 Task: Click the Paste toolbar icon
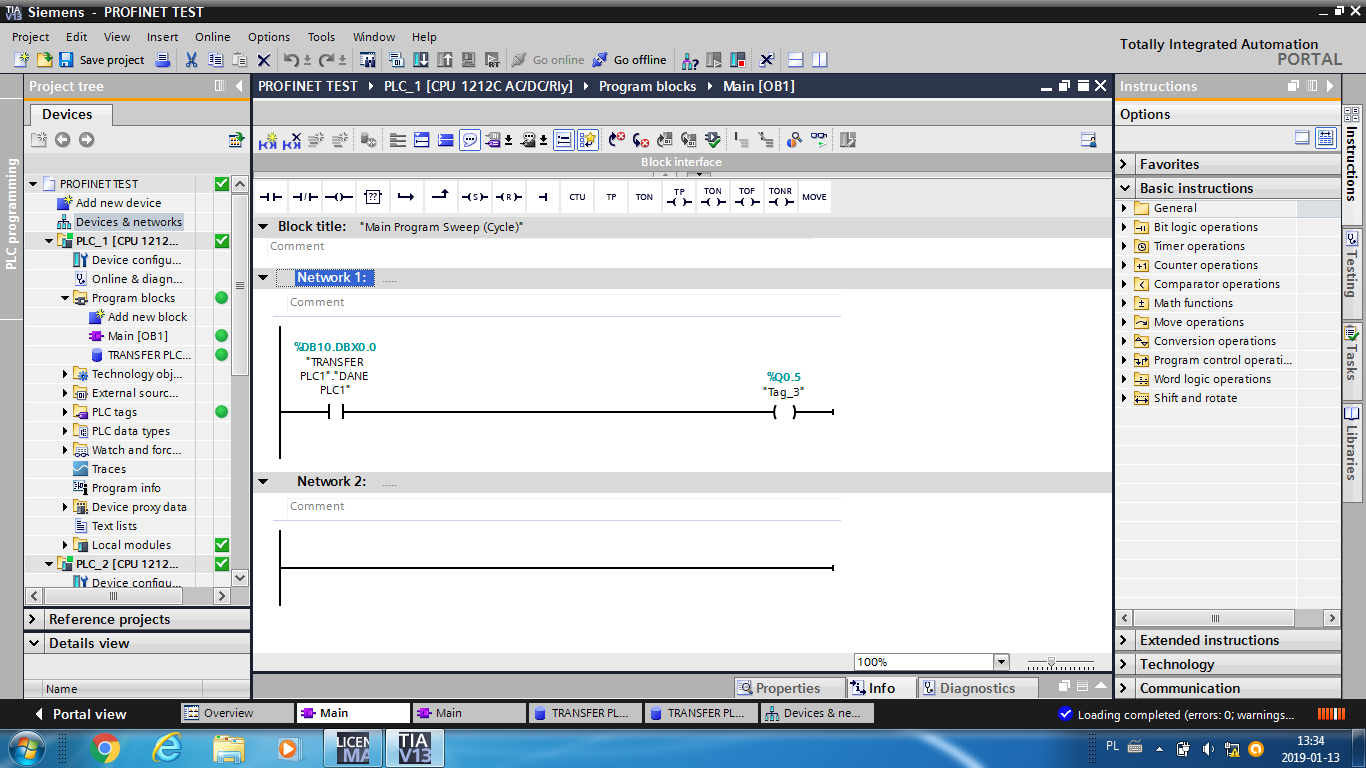tap(239, 60)
